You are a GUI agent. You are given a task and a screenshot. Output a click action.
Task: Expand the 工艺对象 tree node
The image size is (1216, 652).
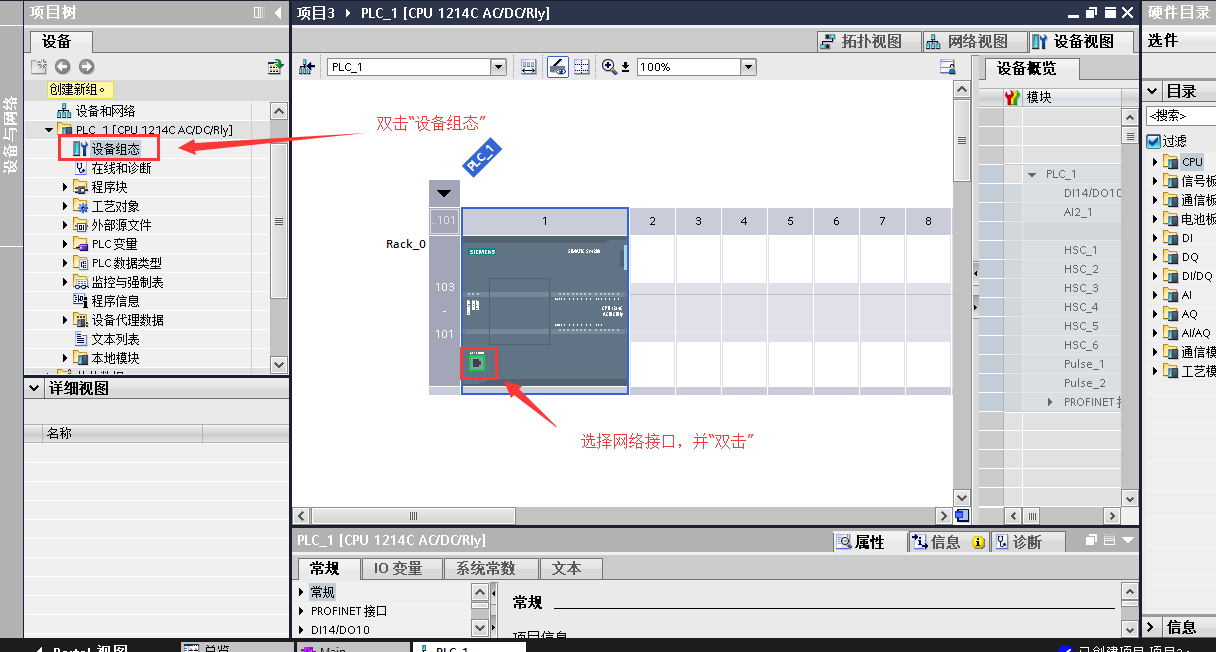point(66,206)
